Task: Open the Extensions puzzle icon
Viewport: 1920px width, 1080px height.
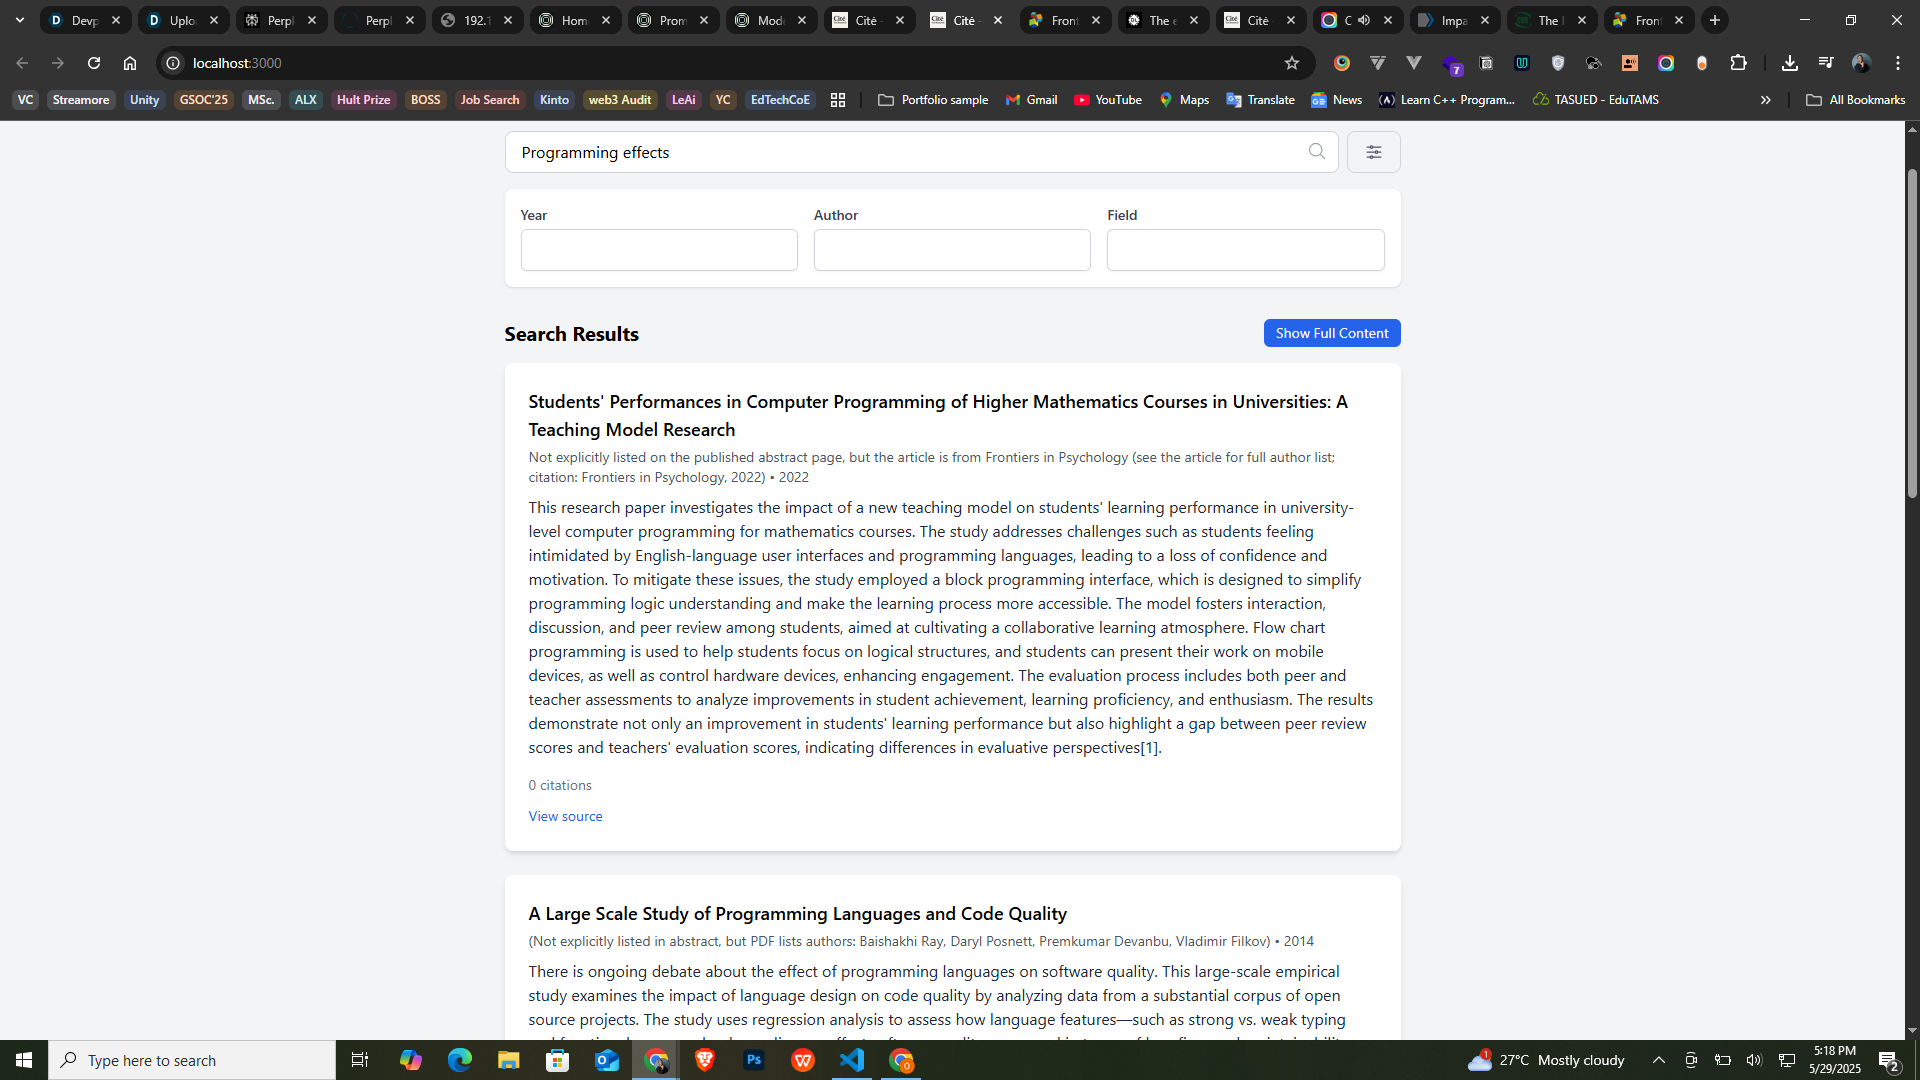Action: tap(1738, 63)
